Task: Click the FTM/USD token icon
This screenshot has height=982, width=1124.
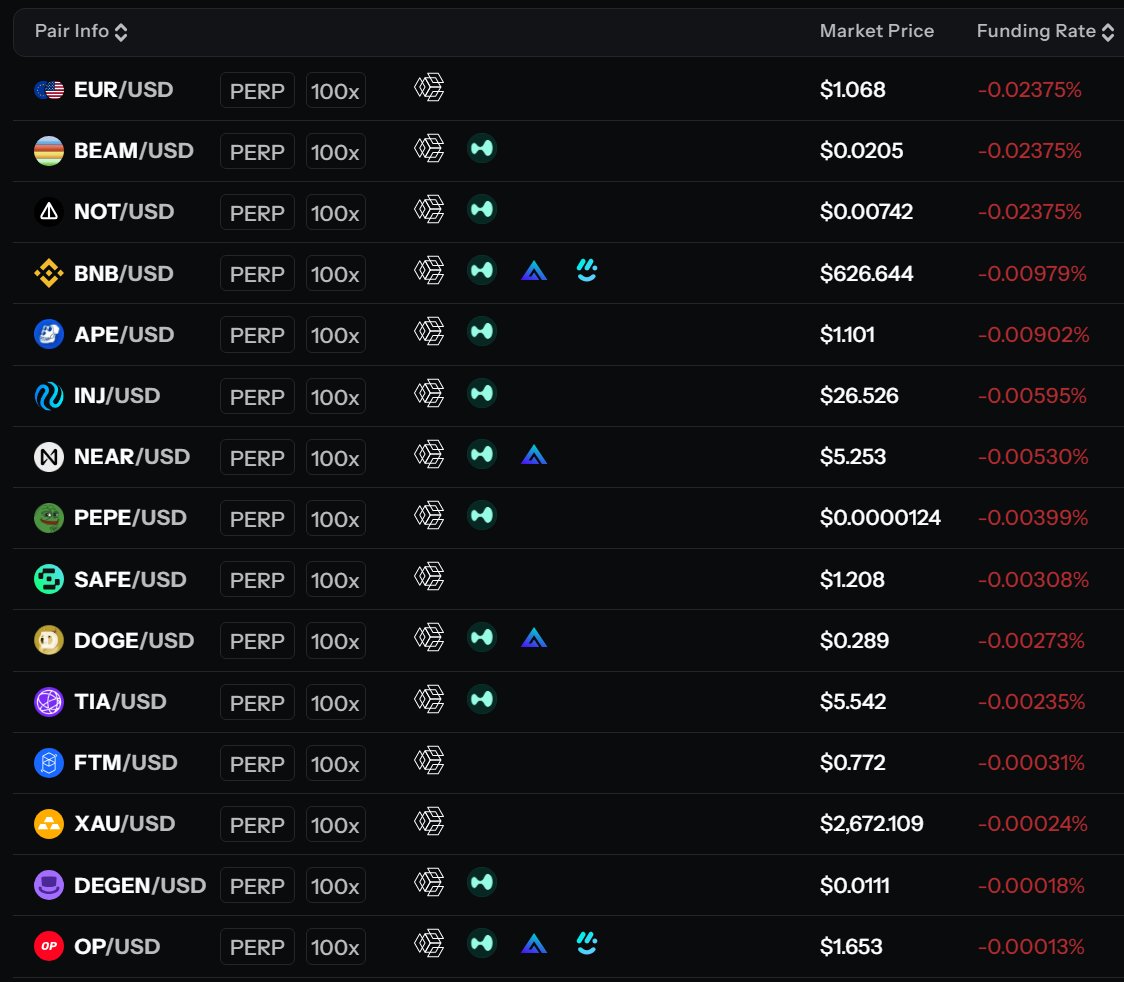Action: (49, 763)
